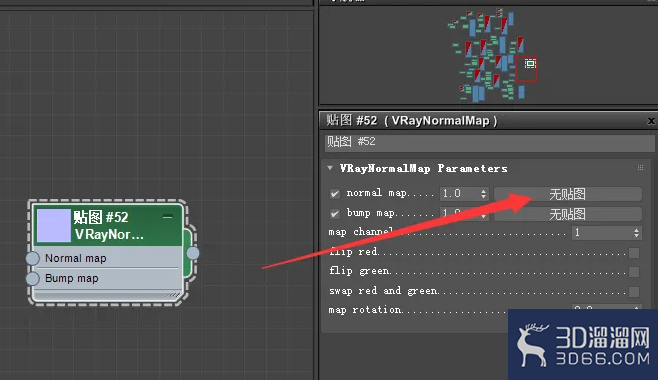
Task: Click the Normal map input socket
Action: tap(33, 258)
